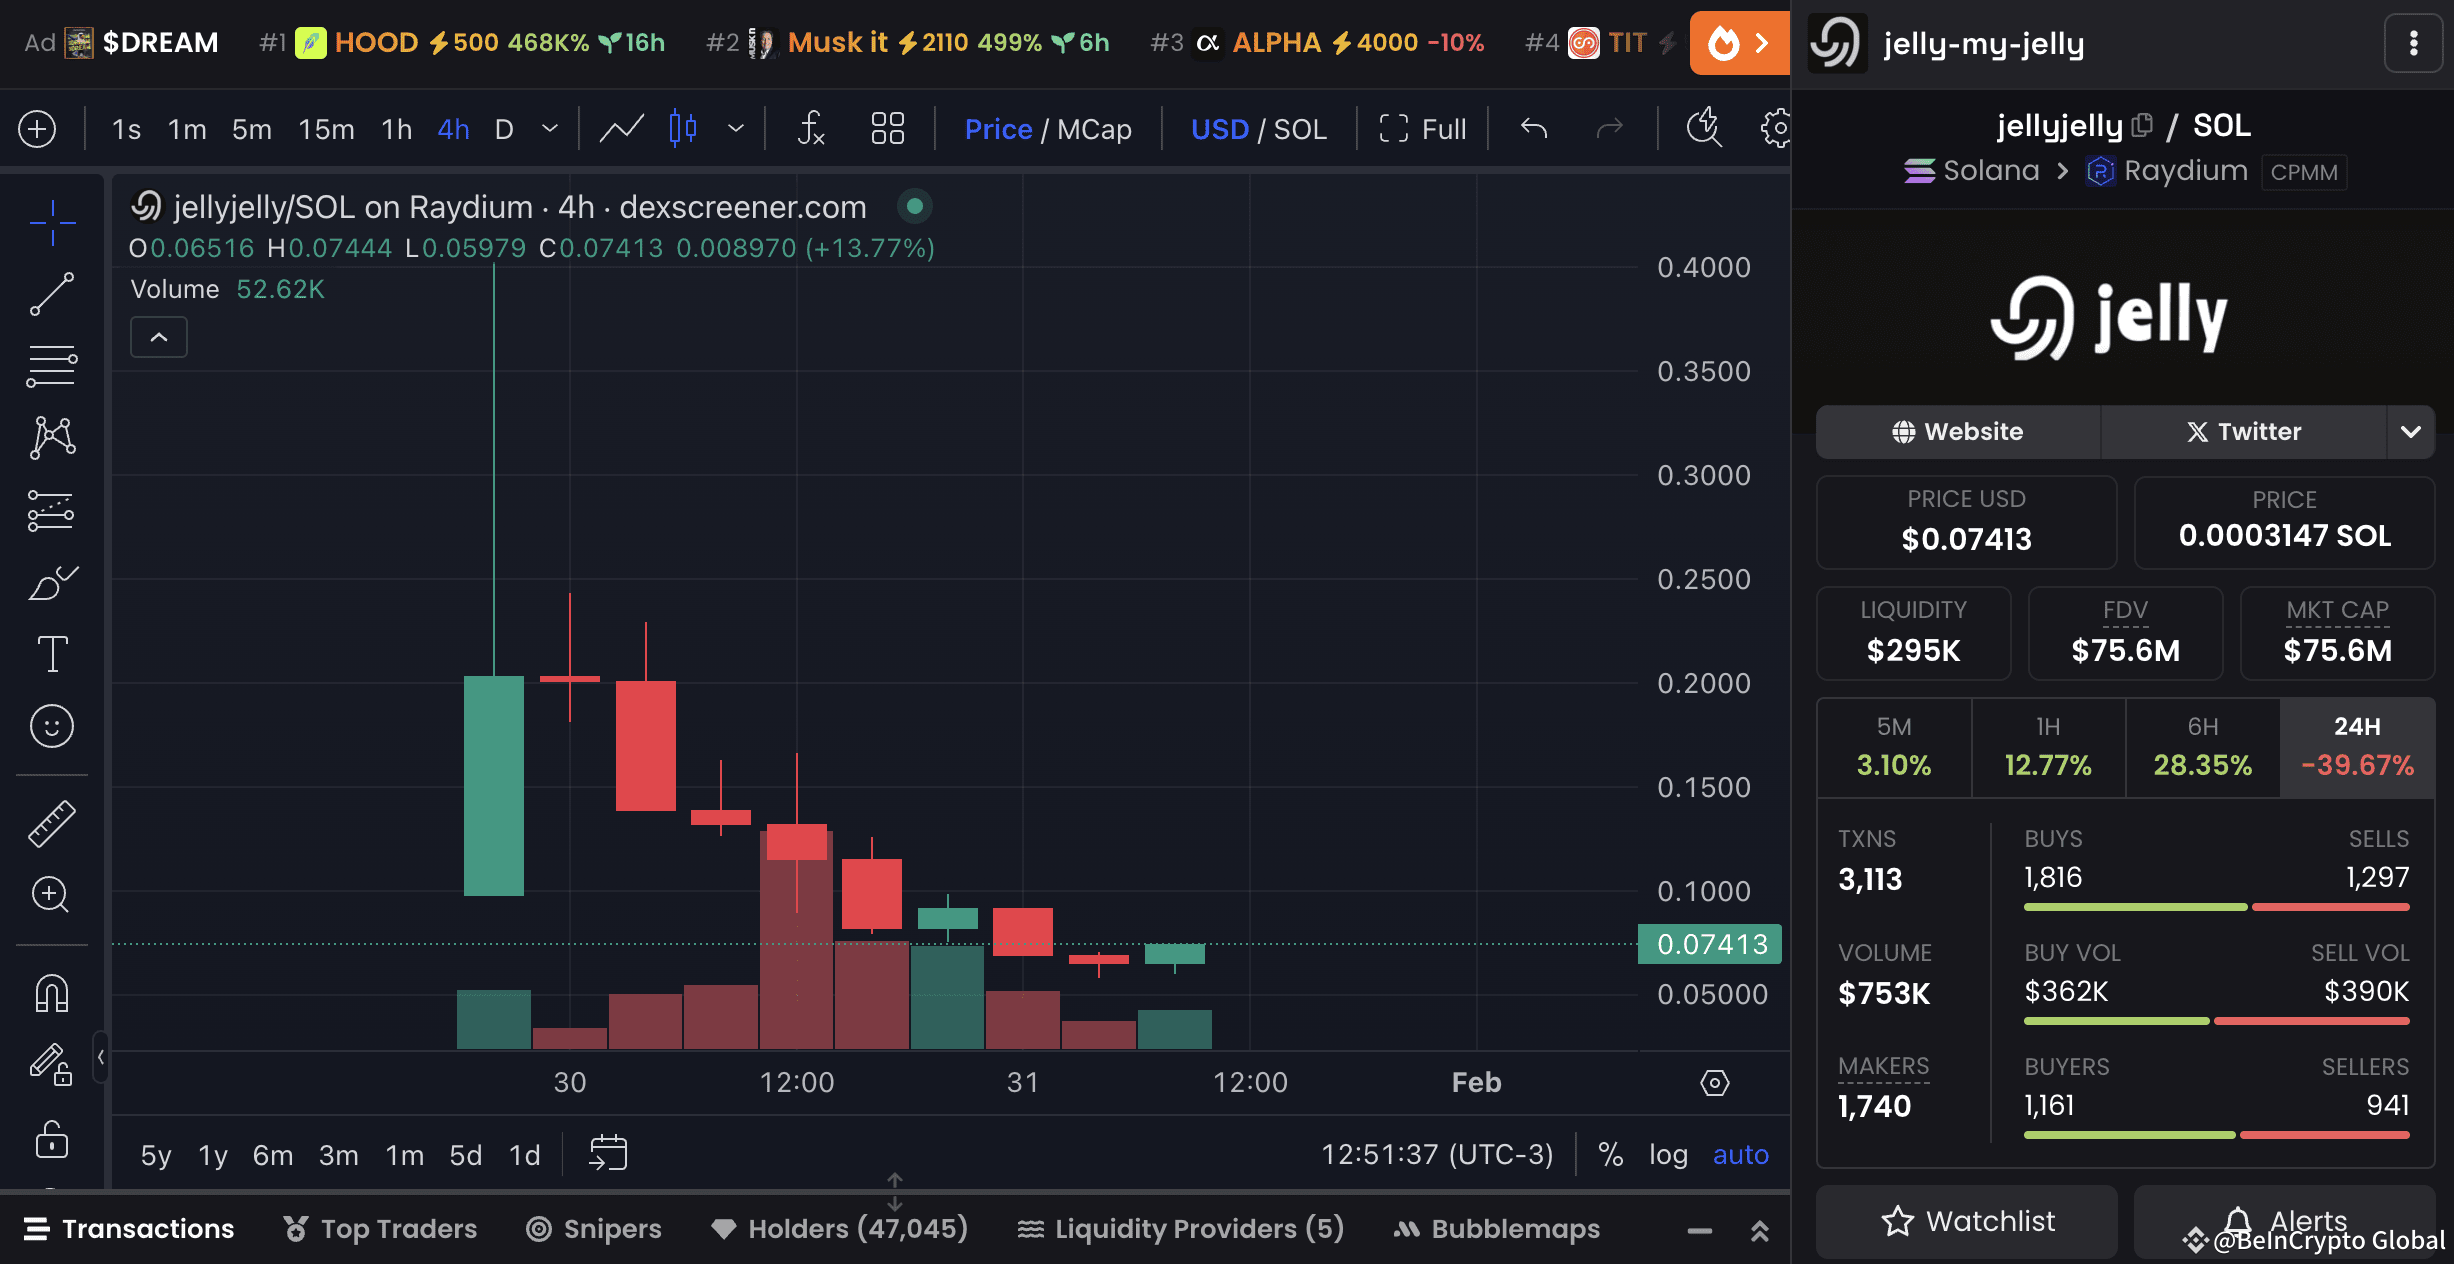The height and width of the screenshot is (1264, 2454).
Task: Select the ruler measurement tool
Action: click(x=50, y=823)
